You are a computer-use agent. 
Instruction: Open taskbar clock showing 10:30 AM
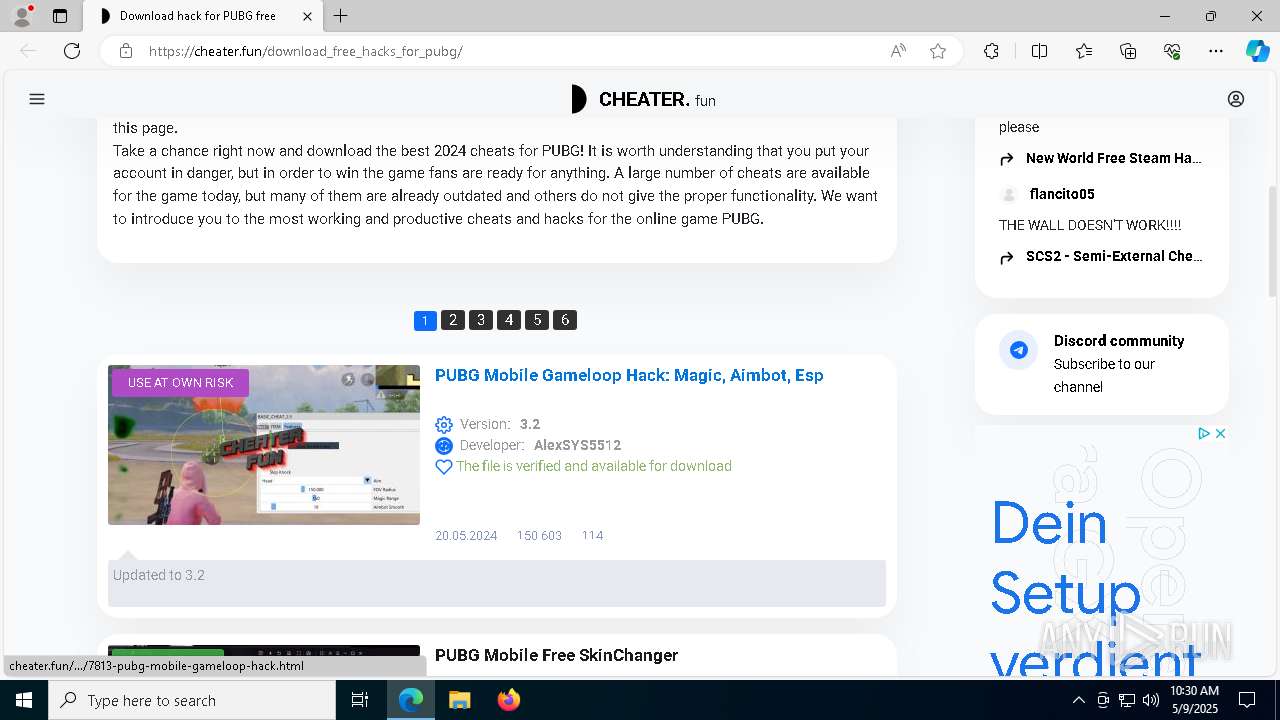(x=1194, y=700)
